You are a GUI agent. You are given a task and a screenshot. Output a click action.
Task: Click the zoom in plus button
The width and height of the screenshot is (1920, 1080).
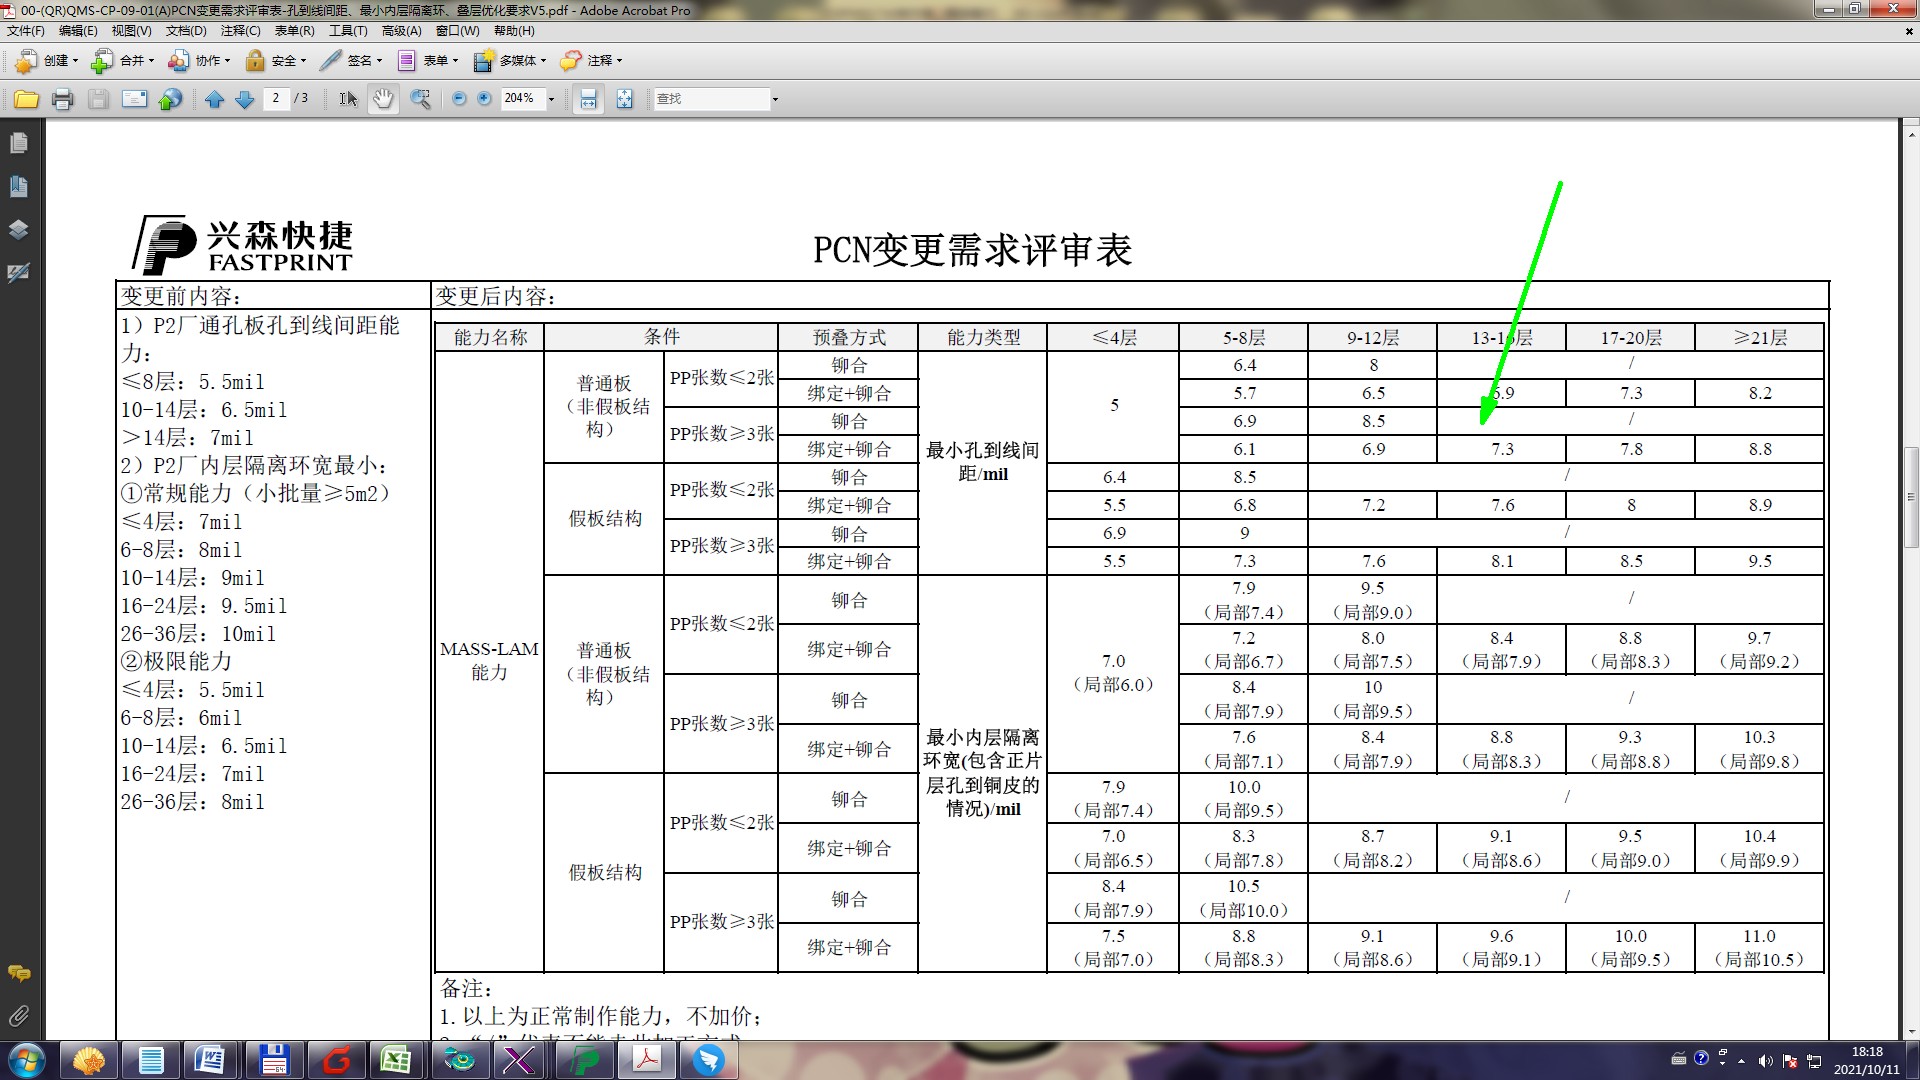tap(485, 99)
